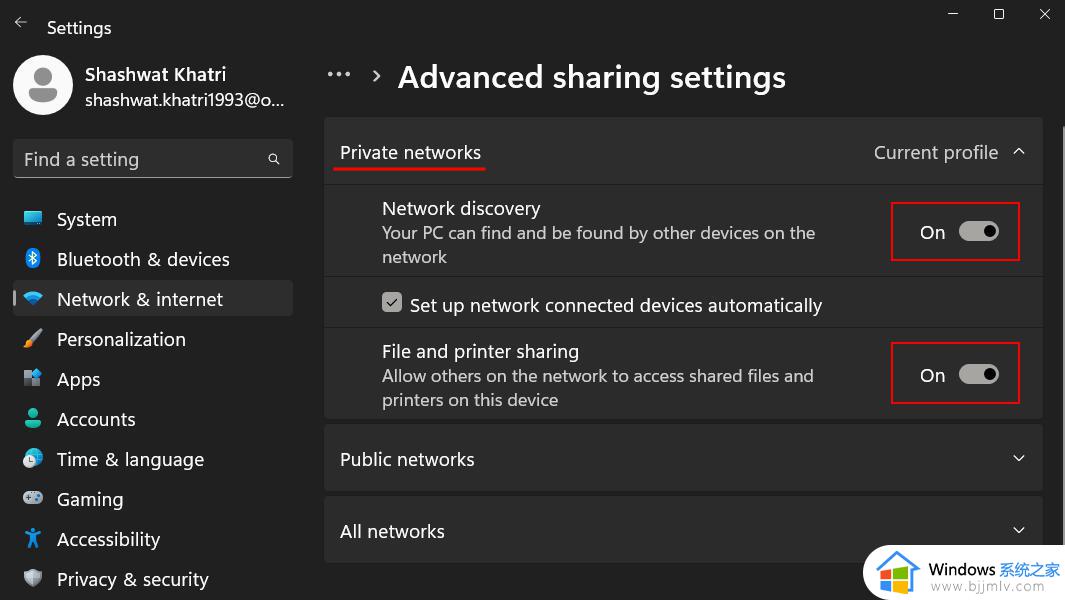1065x600 pixels.
Task: Click the Network discovery title
Action: pyautogui.click(x=461, y=208)
